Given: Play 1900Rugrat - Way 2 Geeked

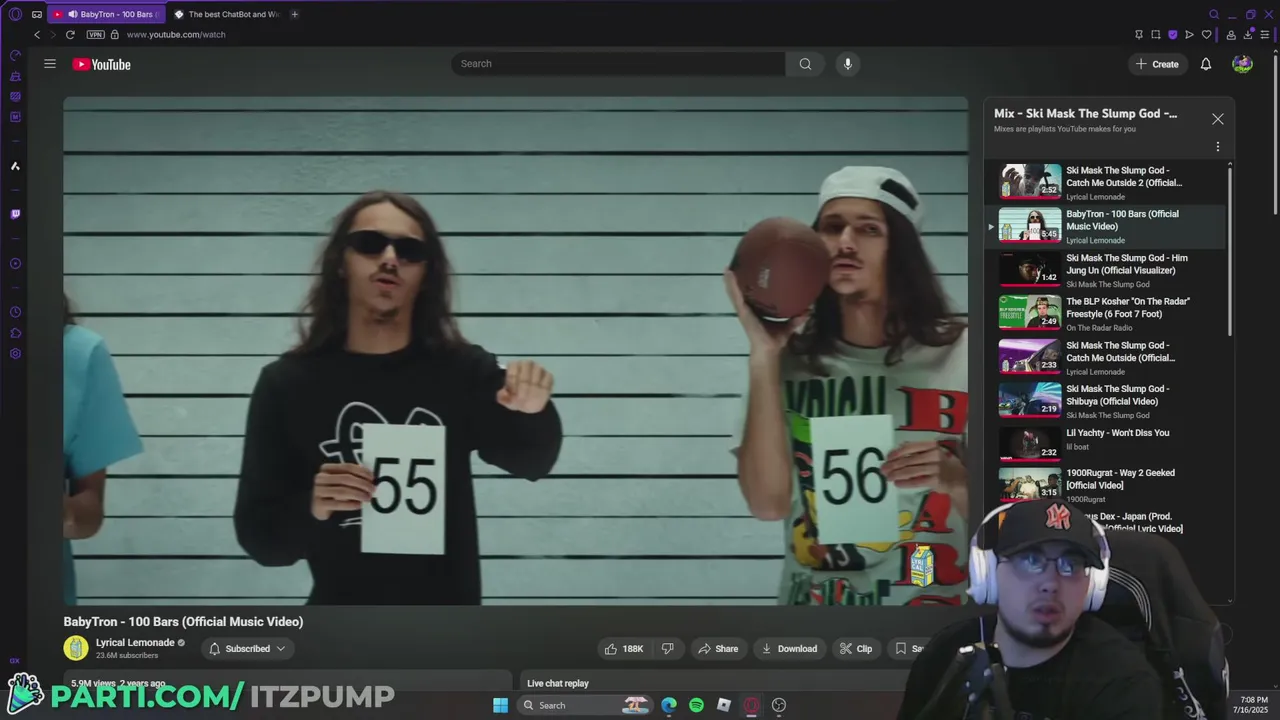Looking at the screenshot, I should click(1105, 484).
